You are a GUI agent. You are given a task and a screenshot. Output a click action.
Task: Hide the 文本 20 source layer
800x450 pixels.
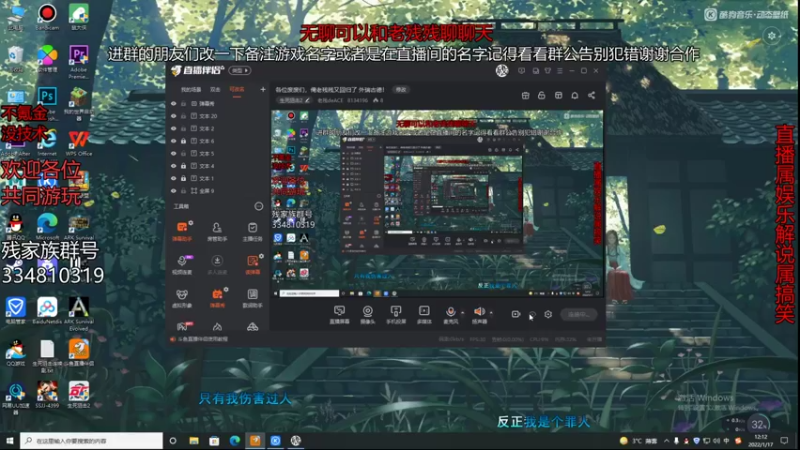coord(173,116)
